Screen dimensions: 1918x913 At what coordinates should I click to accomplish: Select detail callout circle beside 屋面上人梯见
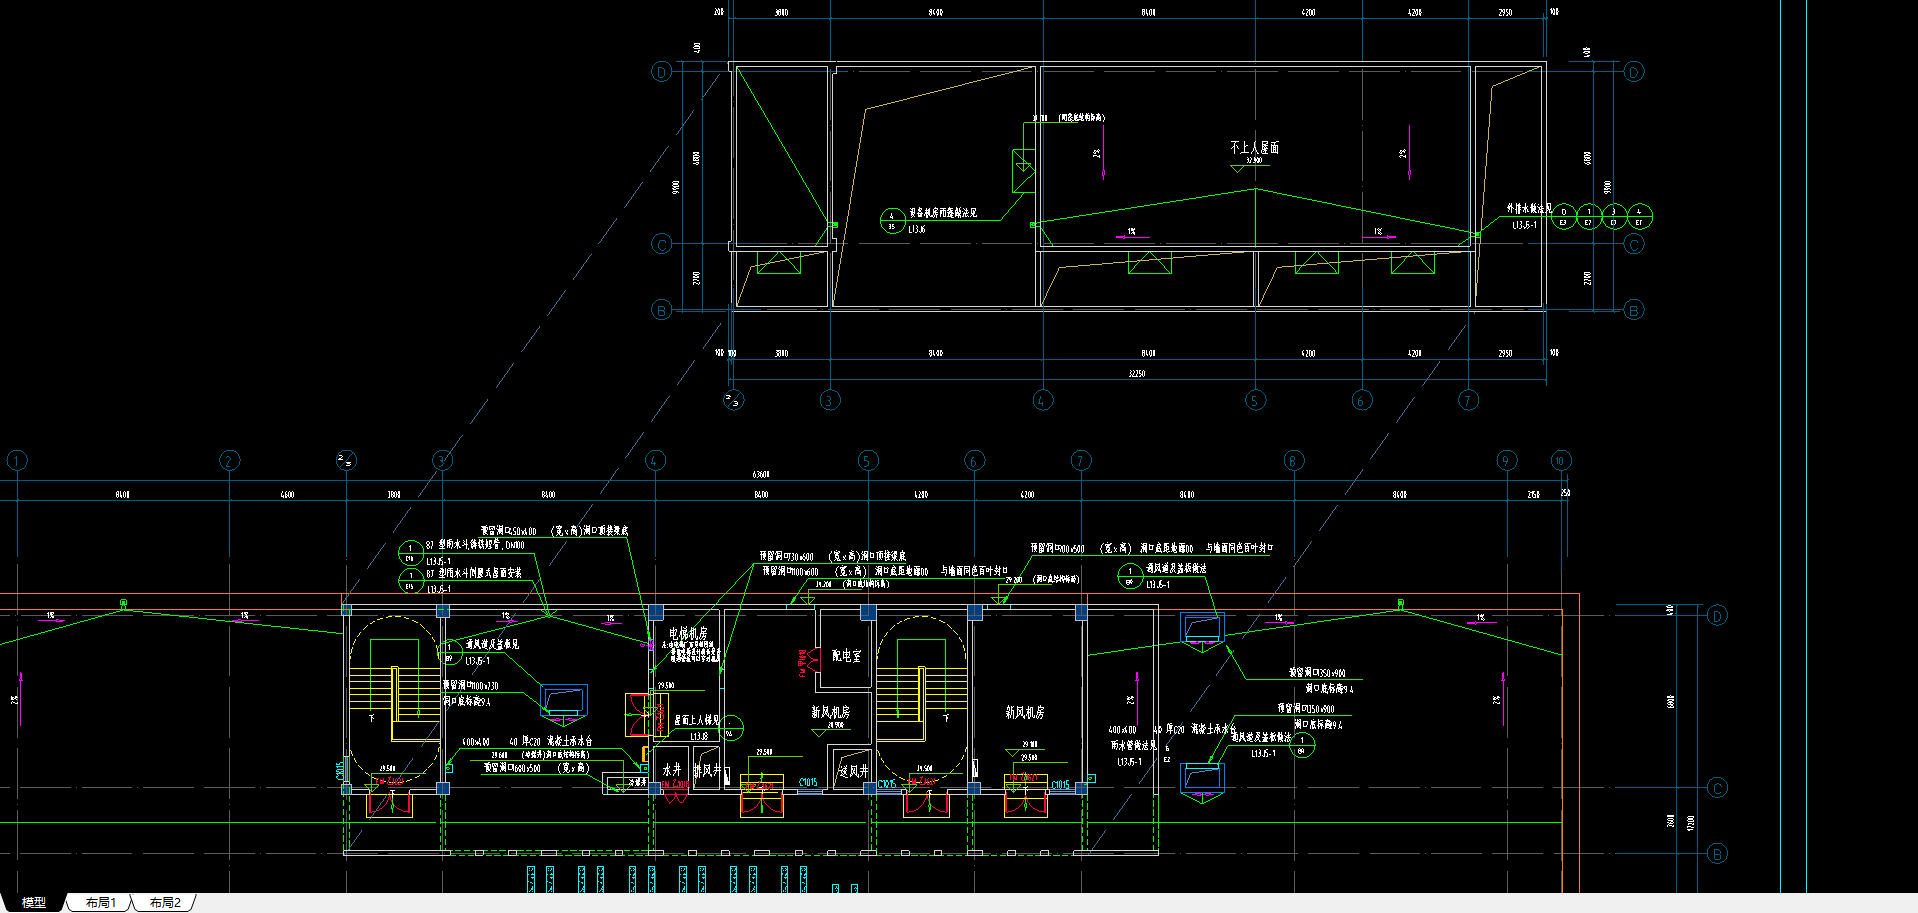click(732, 727)
